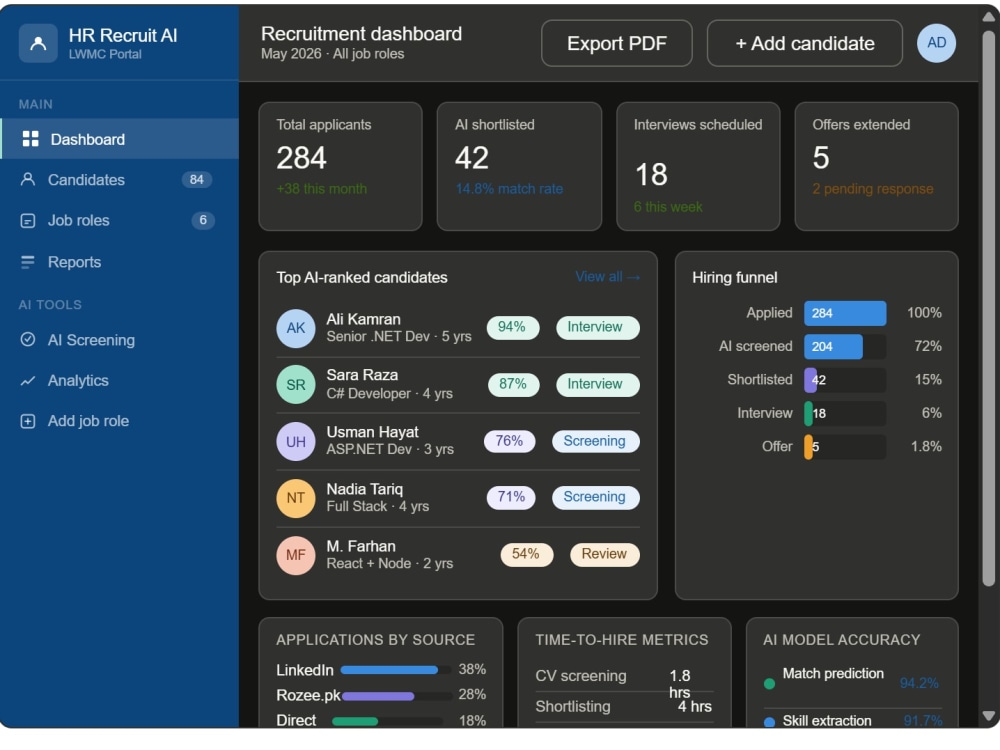The width and height of the screenshot is (1000, 750).
Task: Click the Interview funnel bar showing 18
Action: (808, 413)
